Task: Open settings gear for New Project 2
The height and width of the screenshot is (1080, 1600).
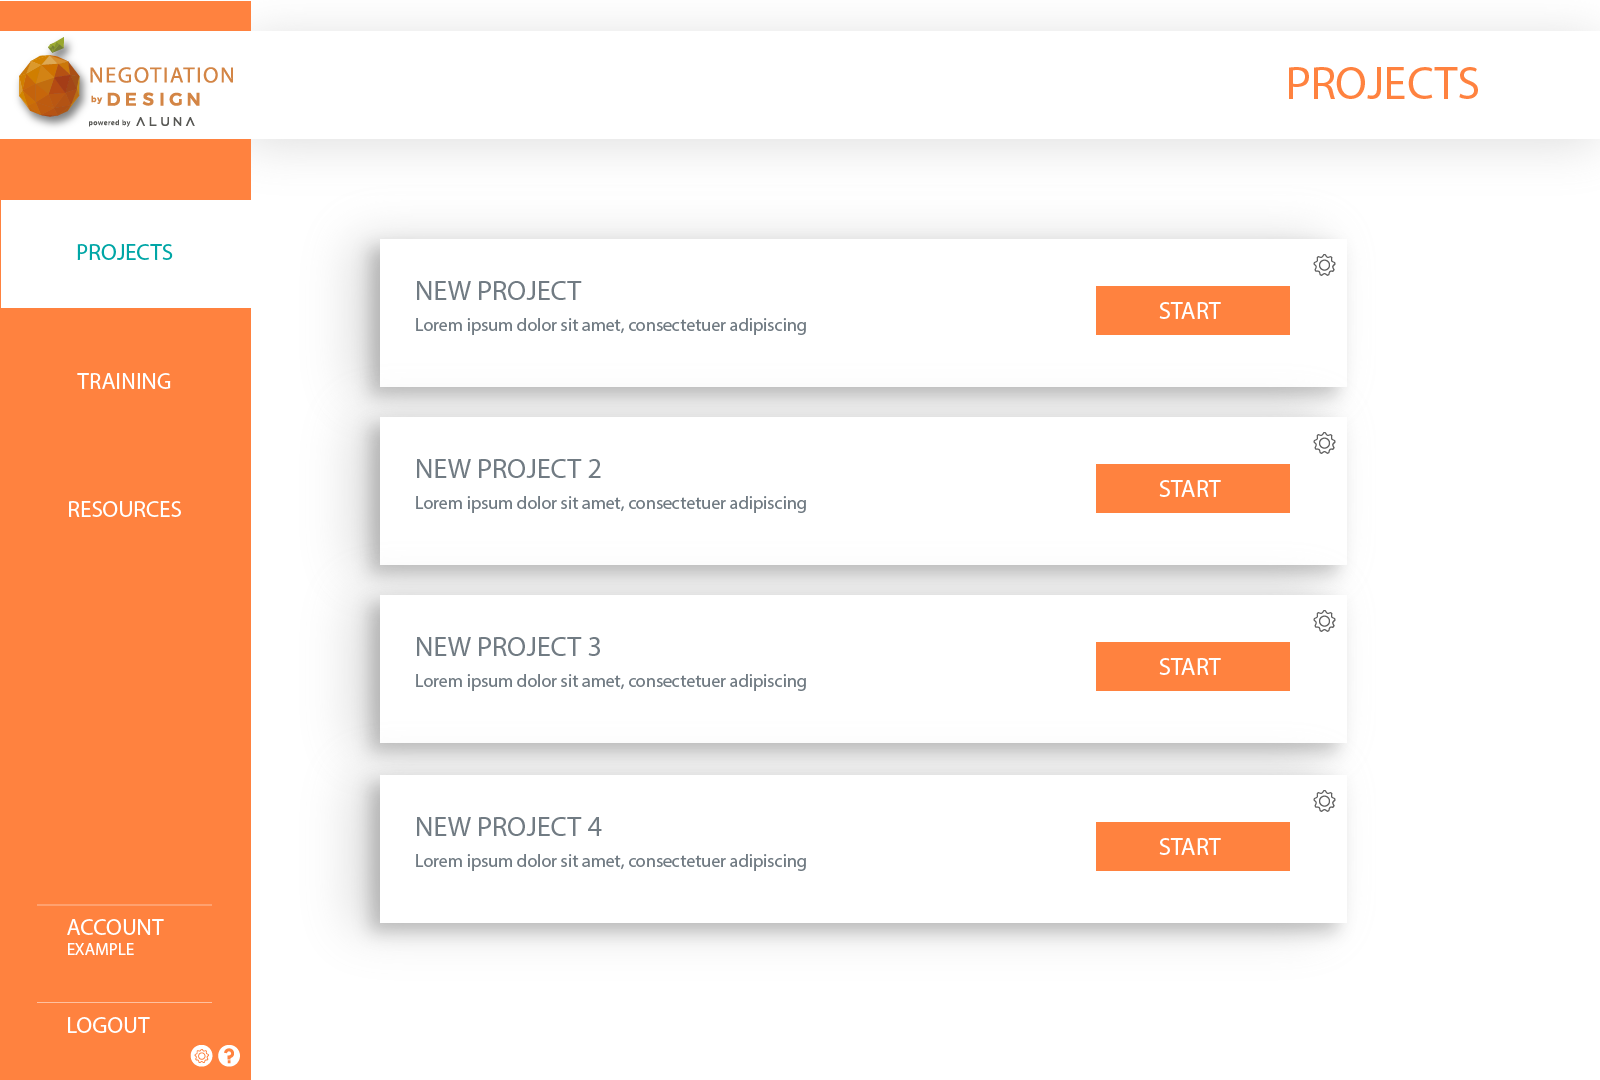Action: 1324,443
